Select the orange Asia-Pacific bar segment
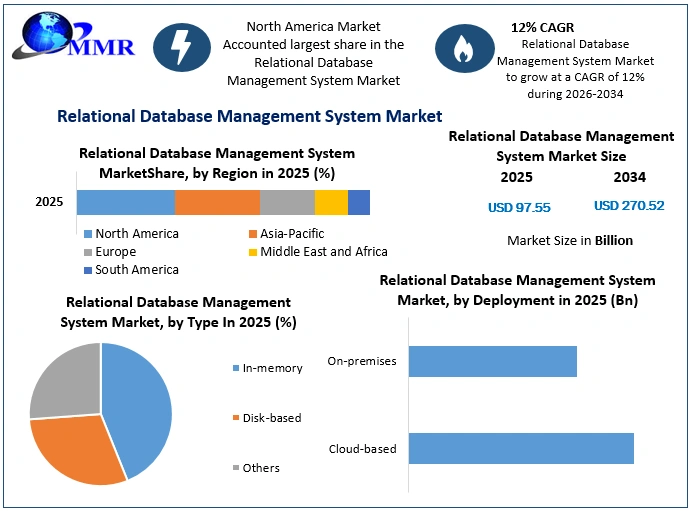Image resolution: width=689 pixels, height=511 pixels. (218, 203)
